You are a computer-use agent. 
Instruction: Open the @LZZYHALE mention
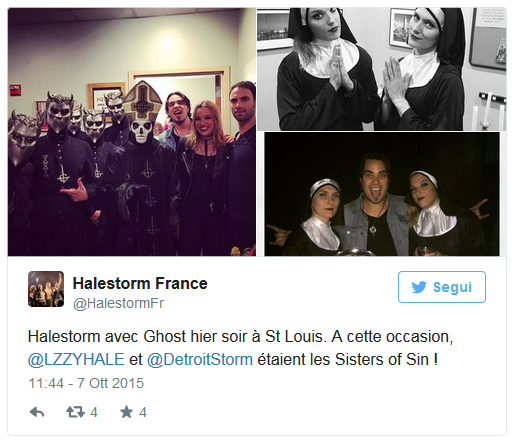click(76, 360)
